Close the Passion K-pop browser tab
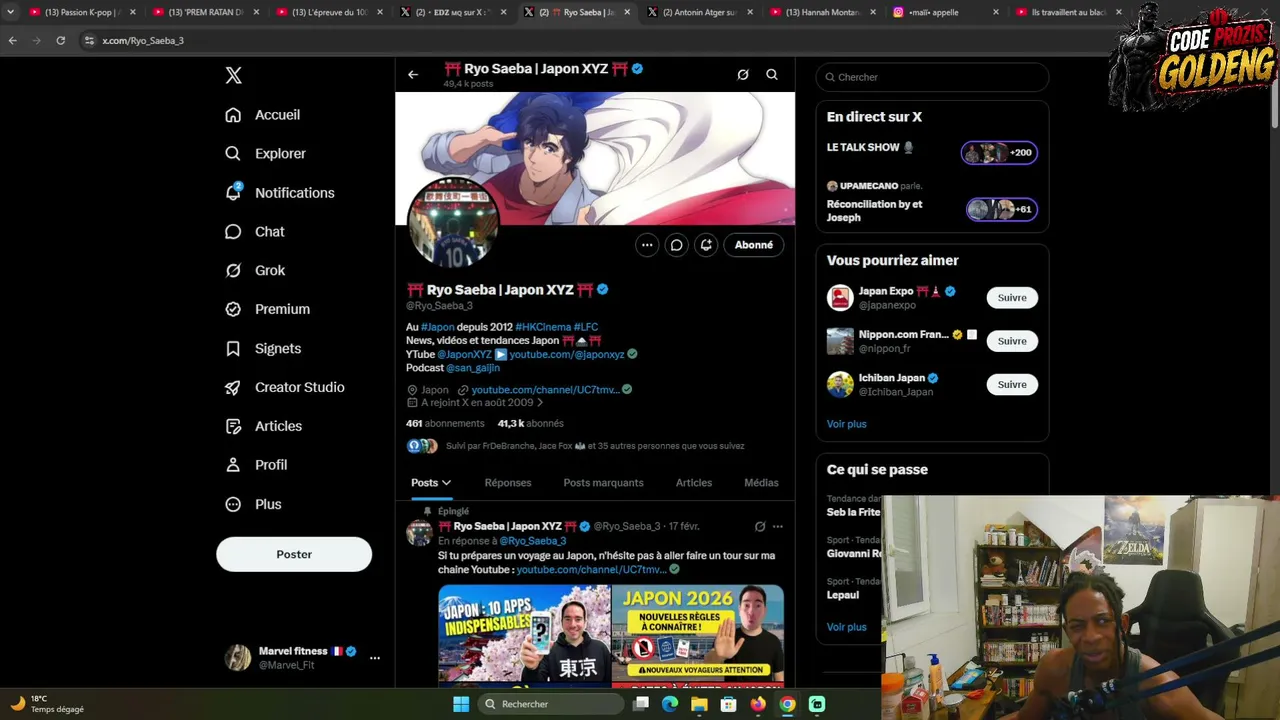 133,12
